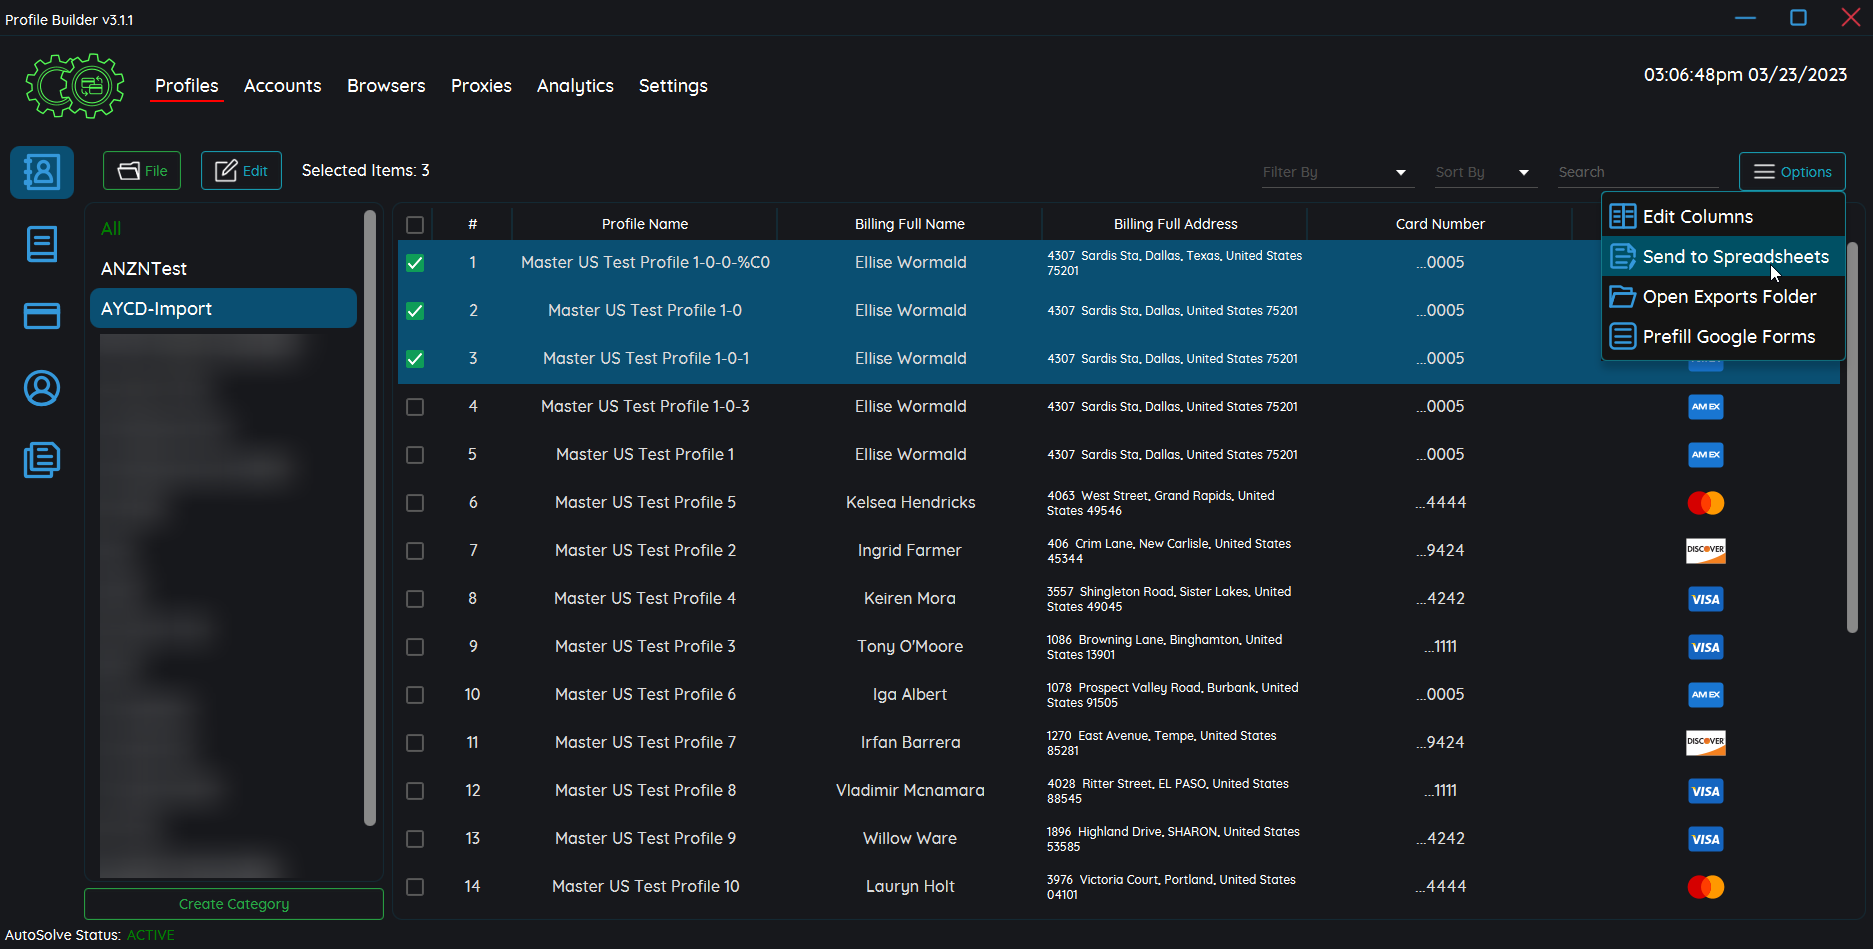Toggle the Options menu button
The height and width of the screenshot is (949, 1873).
[1792, 172]
